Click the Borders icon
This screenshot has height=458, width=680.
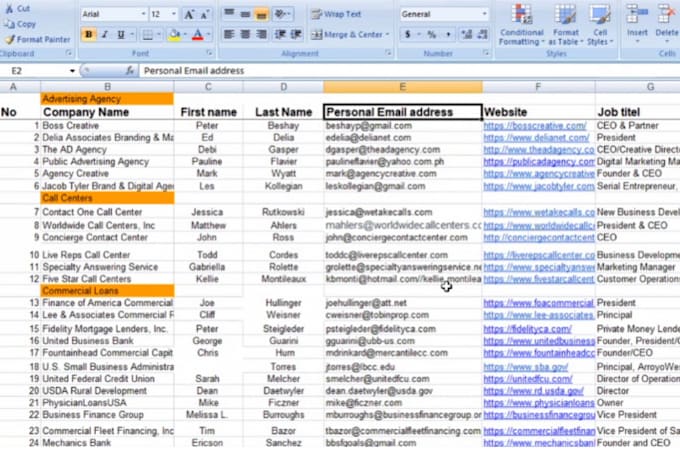pos(148,35)
